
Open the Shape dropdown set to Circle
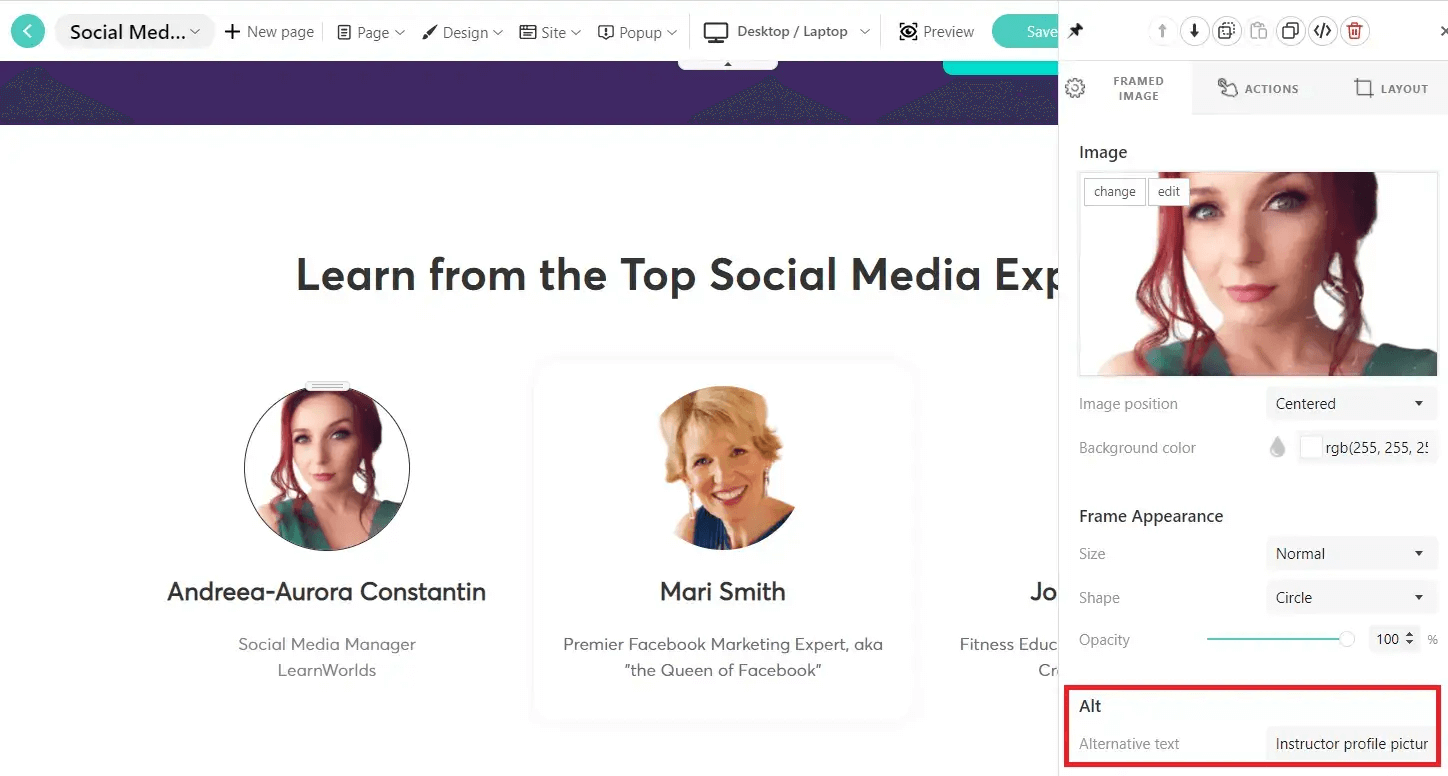(x=1351, y=597)
